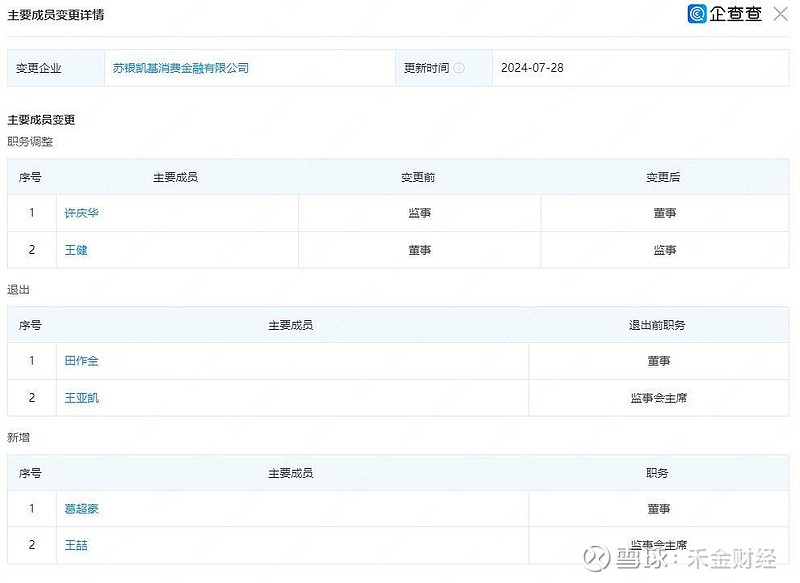Open member profile 田作全
This screenshot has height=583, width=800.
82,361
